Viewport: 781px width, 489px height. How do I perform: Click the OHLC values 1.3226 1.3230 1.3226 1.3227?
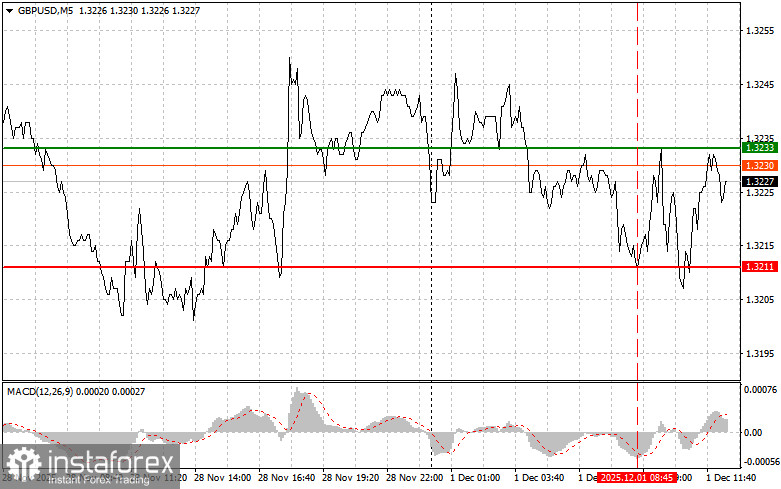(x=140, y=10)
